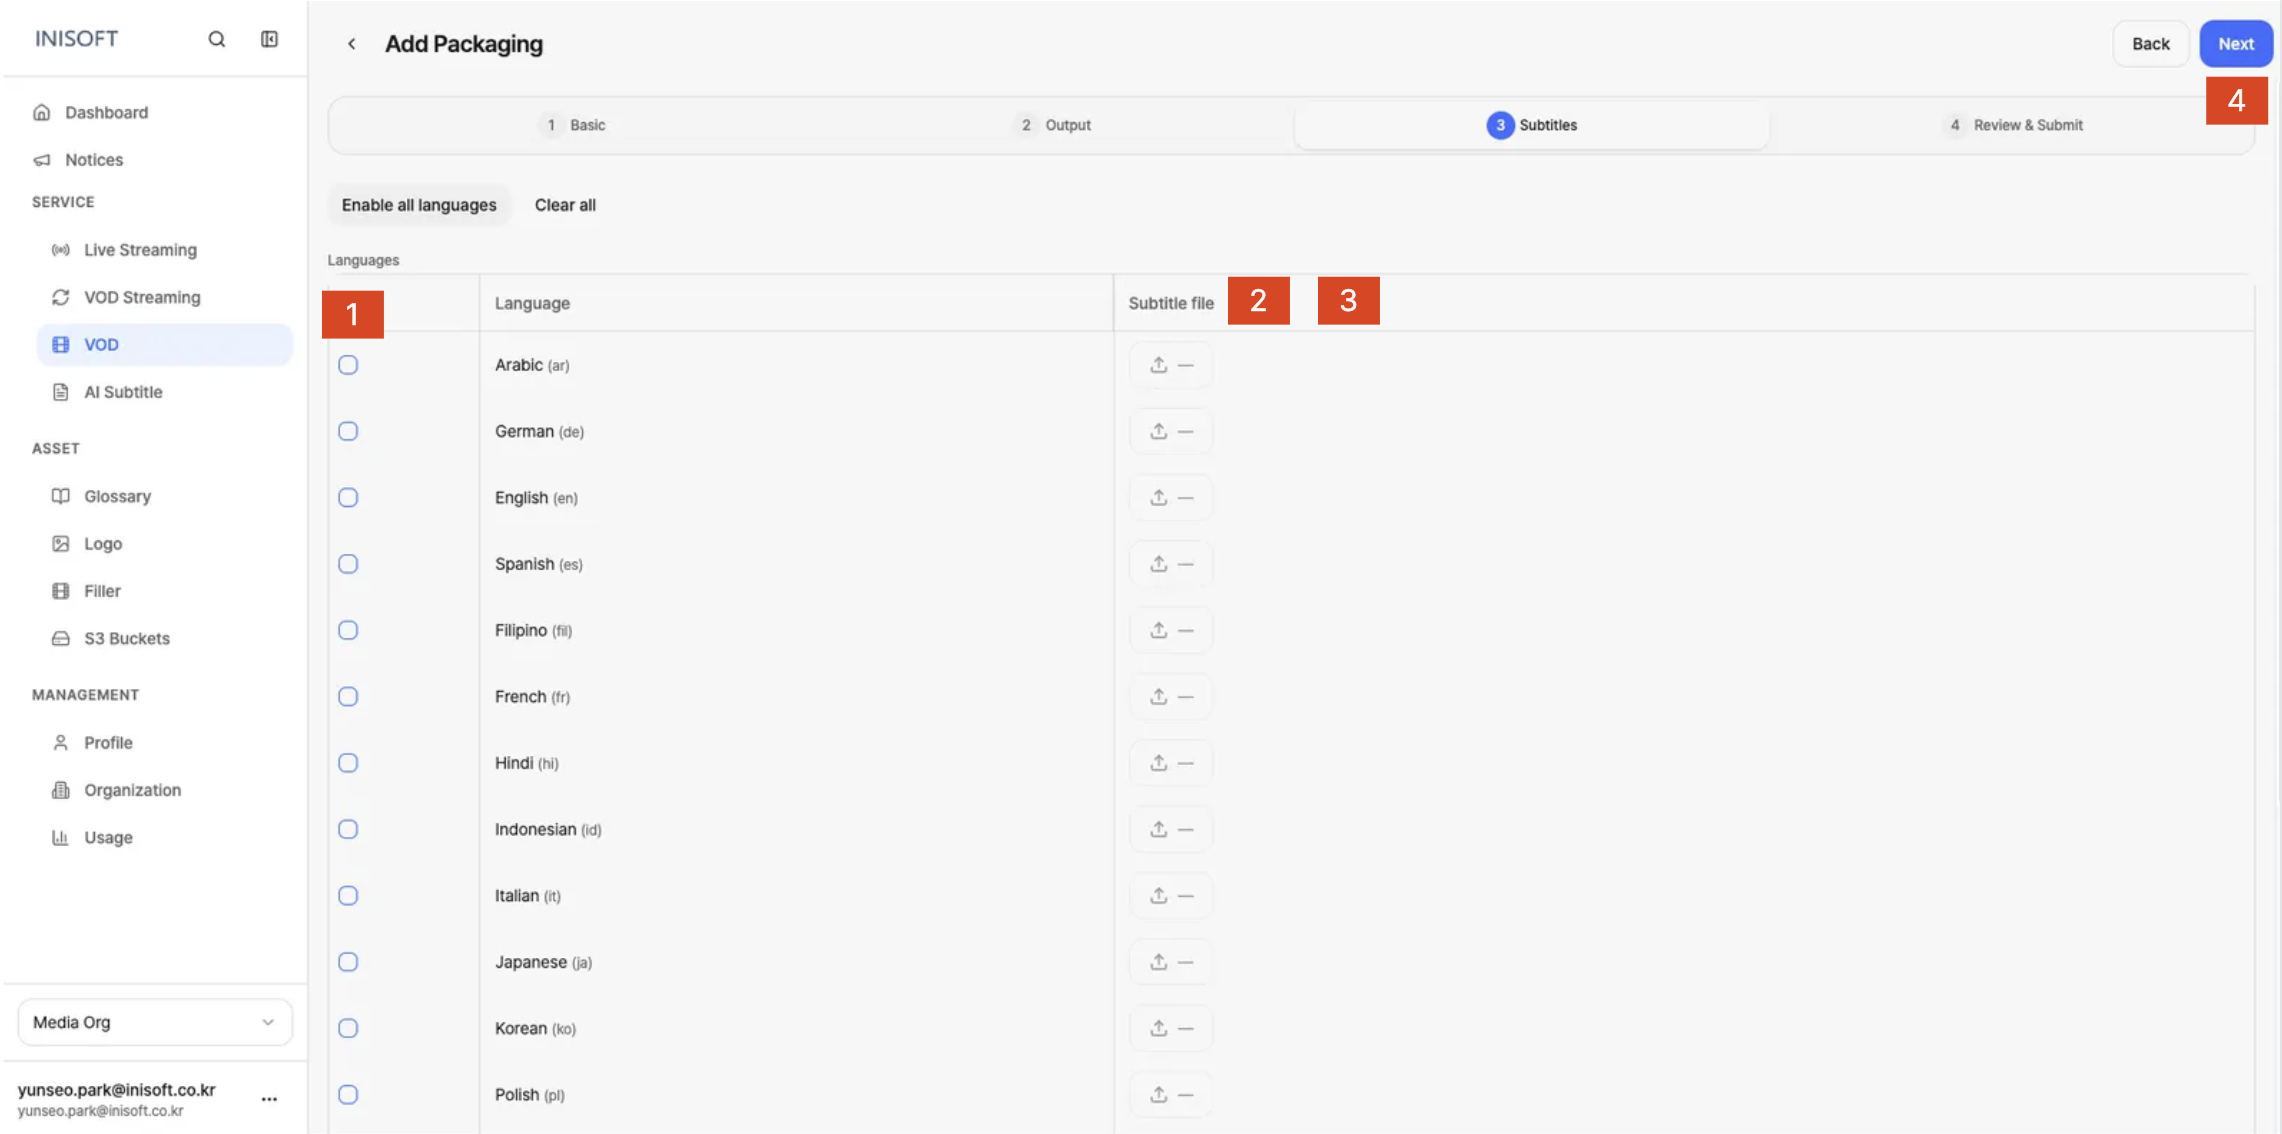Click Enable all languages
Image resolution: width=2282 pixels, height=1134 pixels.
(x=419, y=205)
